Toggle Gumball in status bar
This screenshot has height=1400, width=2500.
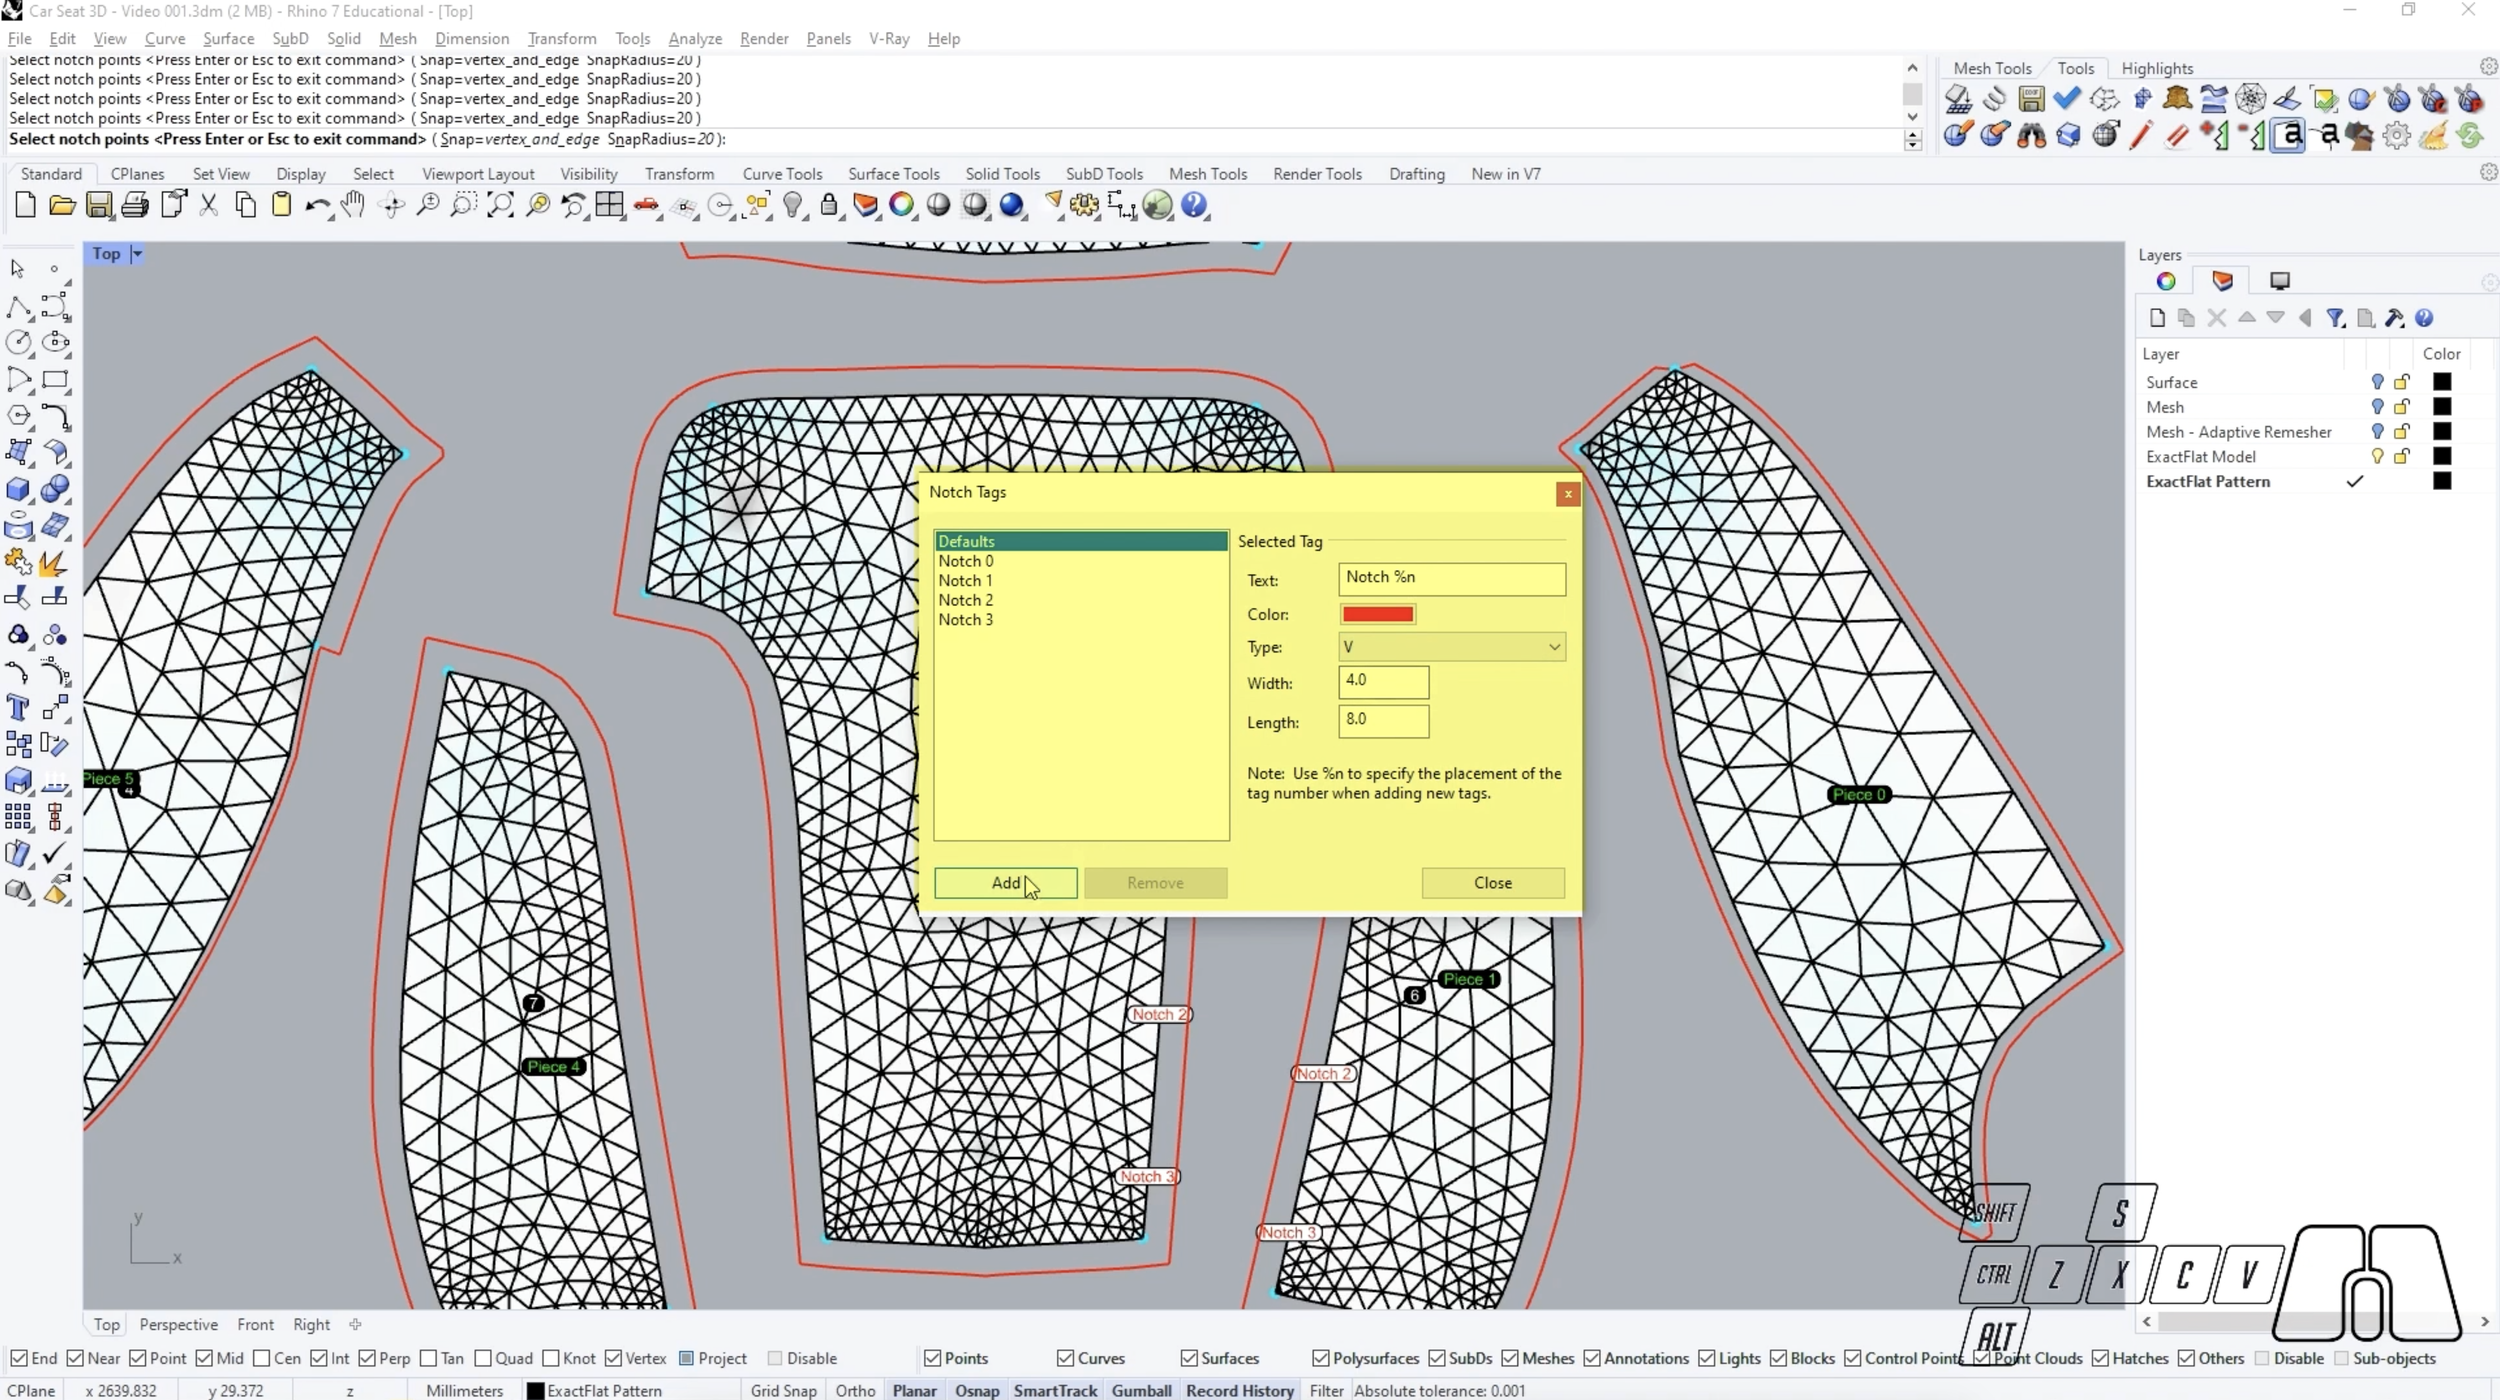(x=1141, y=1390)
